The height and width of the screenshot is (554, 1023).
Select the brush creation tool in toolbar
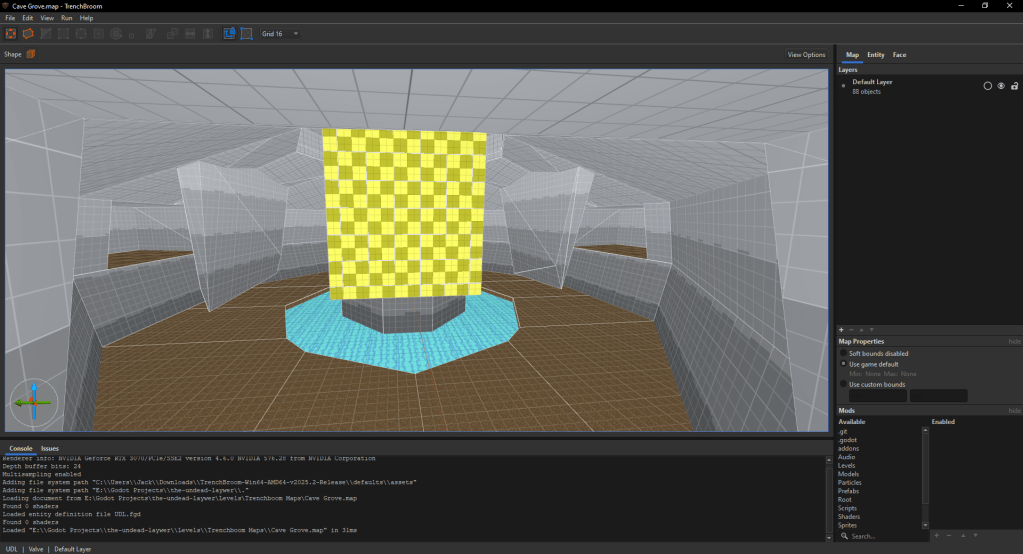click(28, 33)
